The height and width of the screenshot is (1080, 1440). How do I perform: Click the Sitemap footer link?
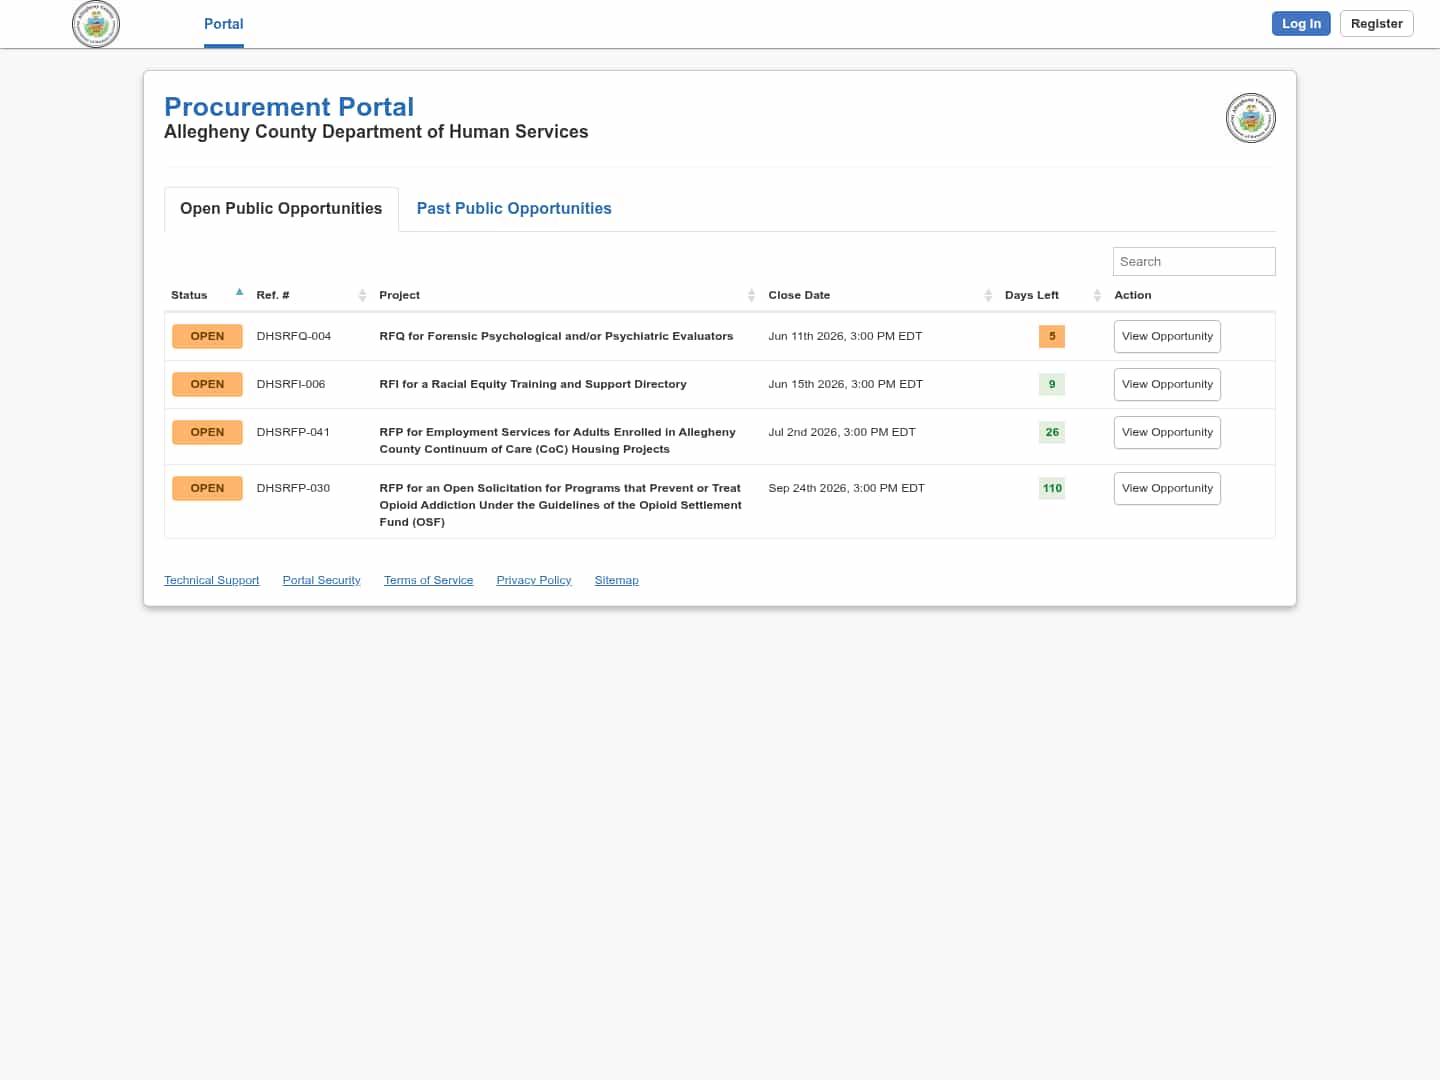point(616,580)
